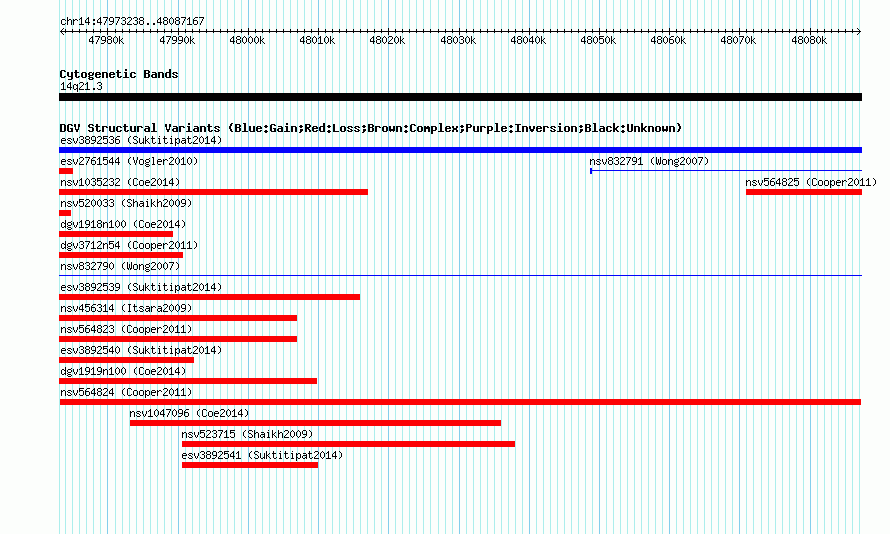The image size is (890, 534).
Task: Click the 48060k ruler tick label
Action: coord(668,40)
